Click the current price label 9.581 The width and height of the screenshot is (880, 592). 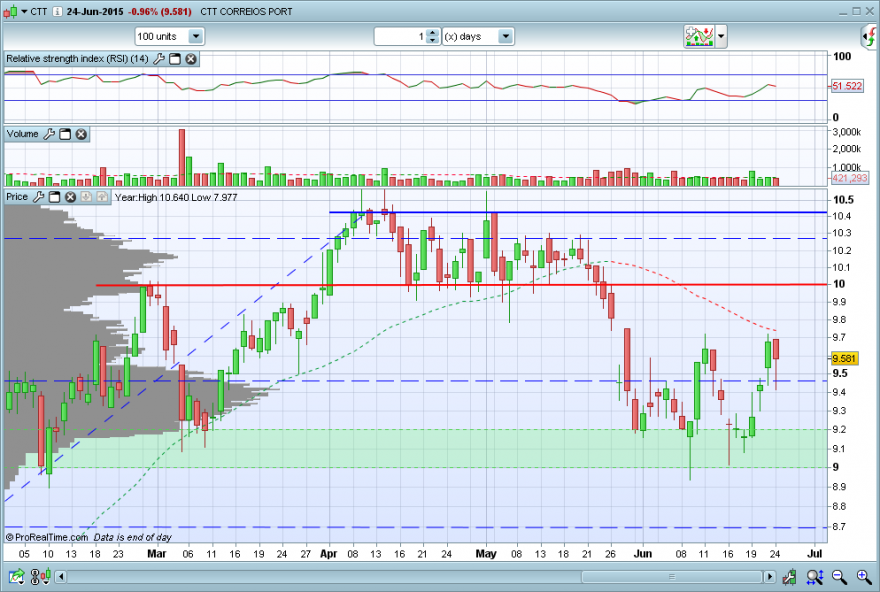coord(844,359)
